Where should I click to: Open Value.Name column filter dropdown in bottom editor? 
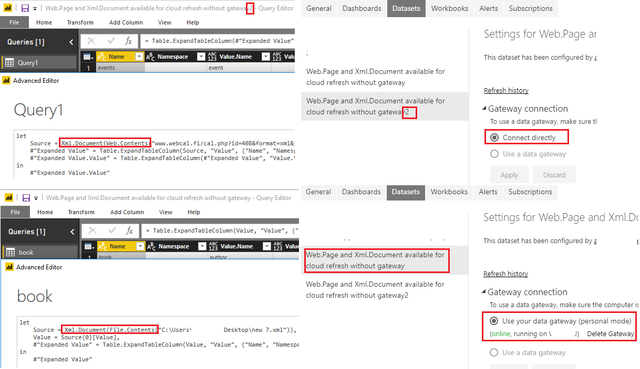(267, 247)
